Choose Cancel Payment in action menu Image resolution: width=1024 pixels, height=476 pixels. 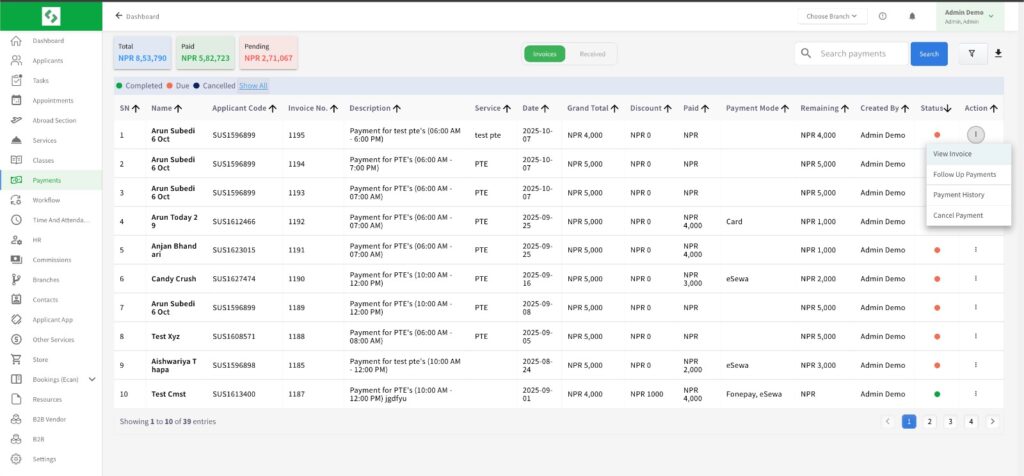[x=957, y=215]
